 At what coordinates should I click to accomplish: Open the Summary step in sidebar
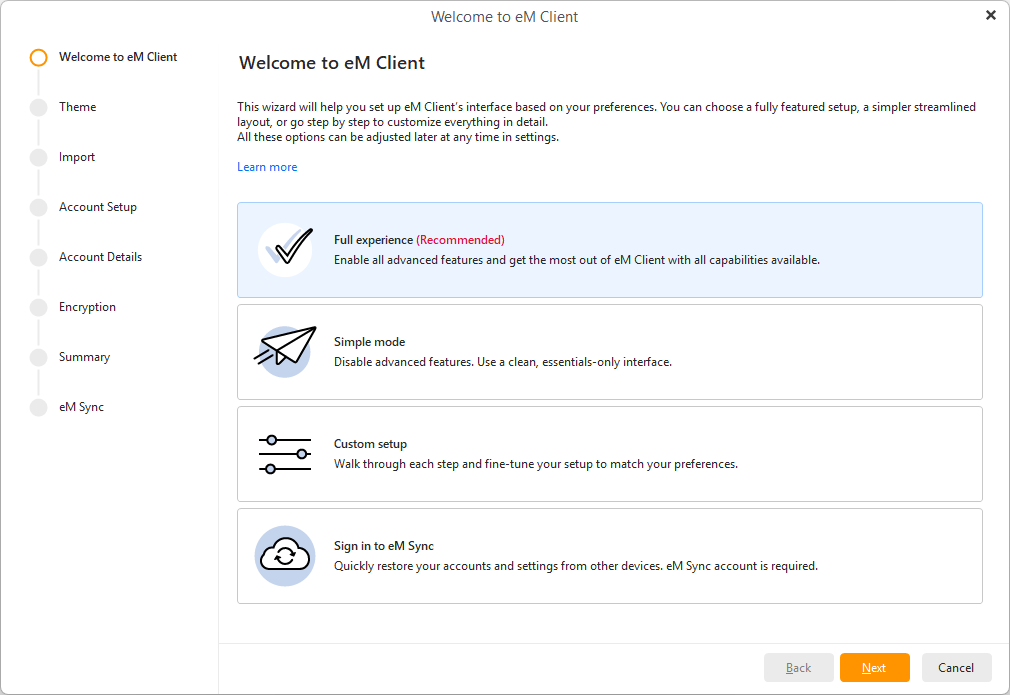click(x=84, y=357)
